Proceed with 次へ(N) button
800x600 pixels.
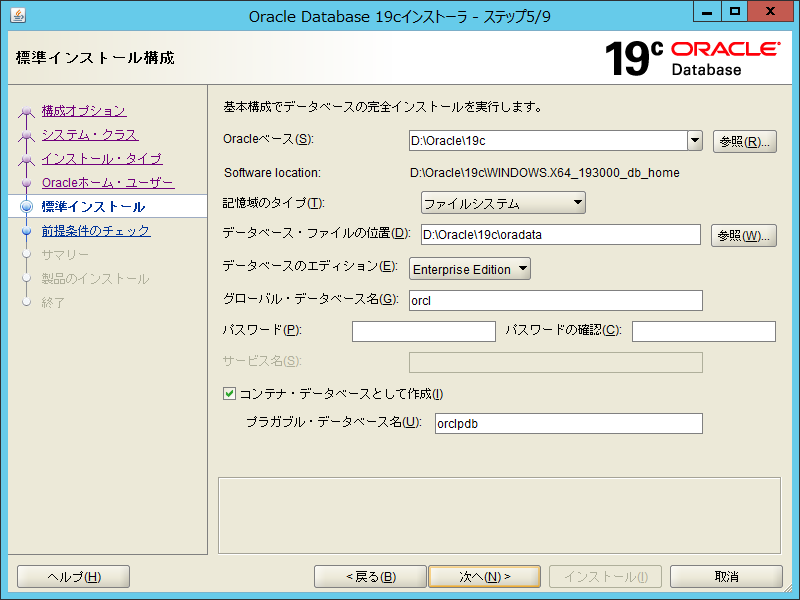click(x=484, y=577)
